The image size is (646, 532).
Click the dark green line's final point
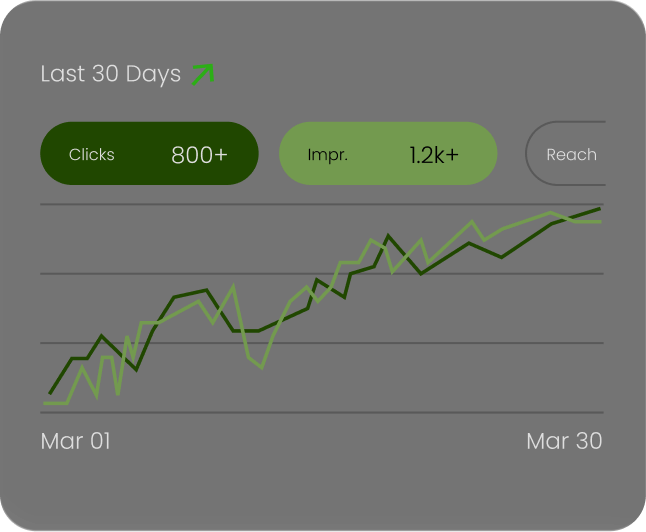pyautogui.click(x=599, y=209)
